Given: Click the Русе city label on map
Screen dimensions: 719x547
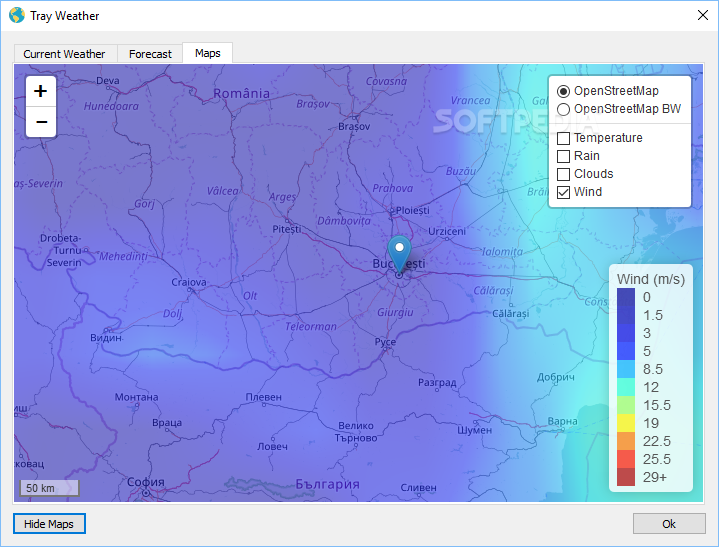Looking at the screenshot, I should [x=385, y=342].
